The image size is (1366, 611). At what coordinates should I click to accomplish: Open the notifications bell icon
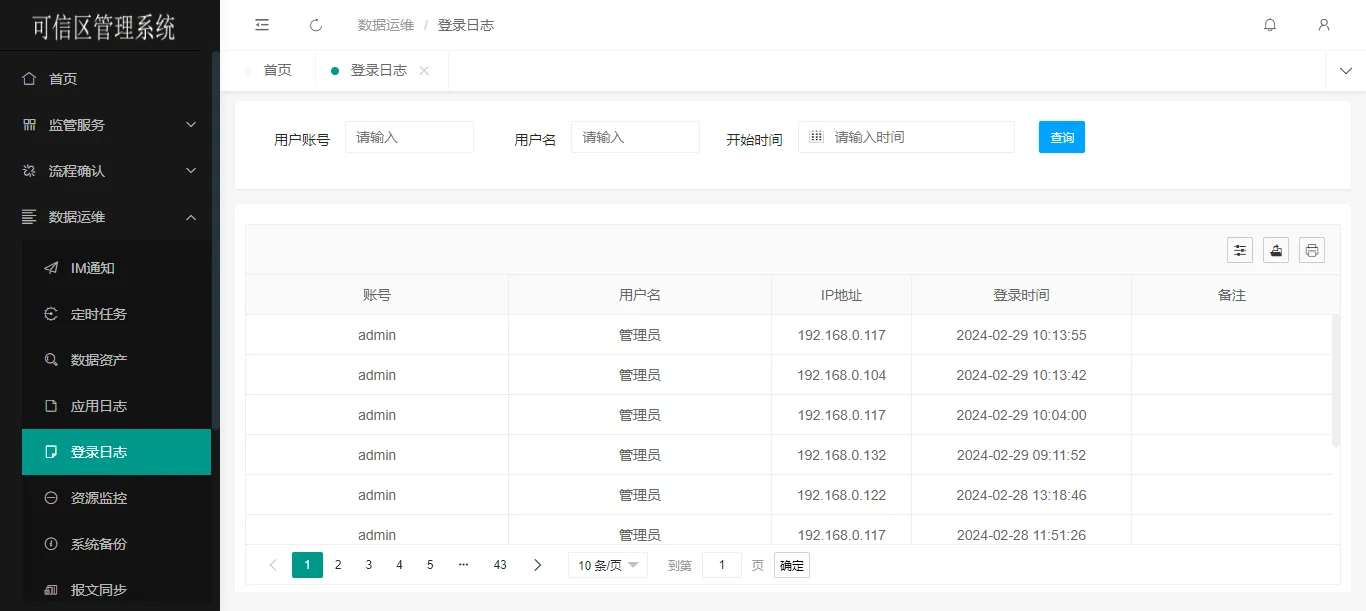pos(1270,25)
